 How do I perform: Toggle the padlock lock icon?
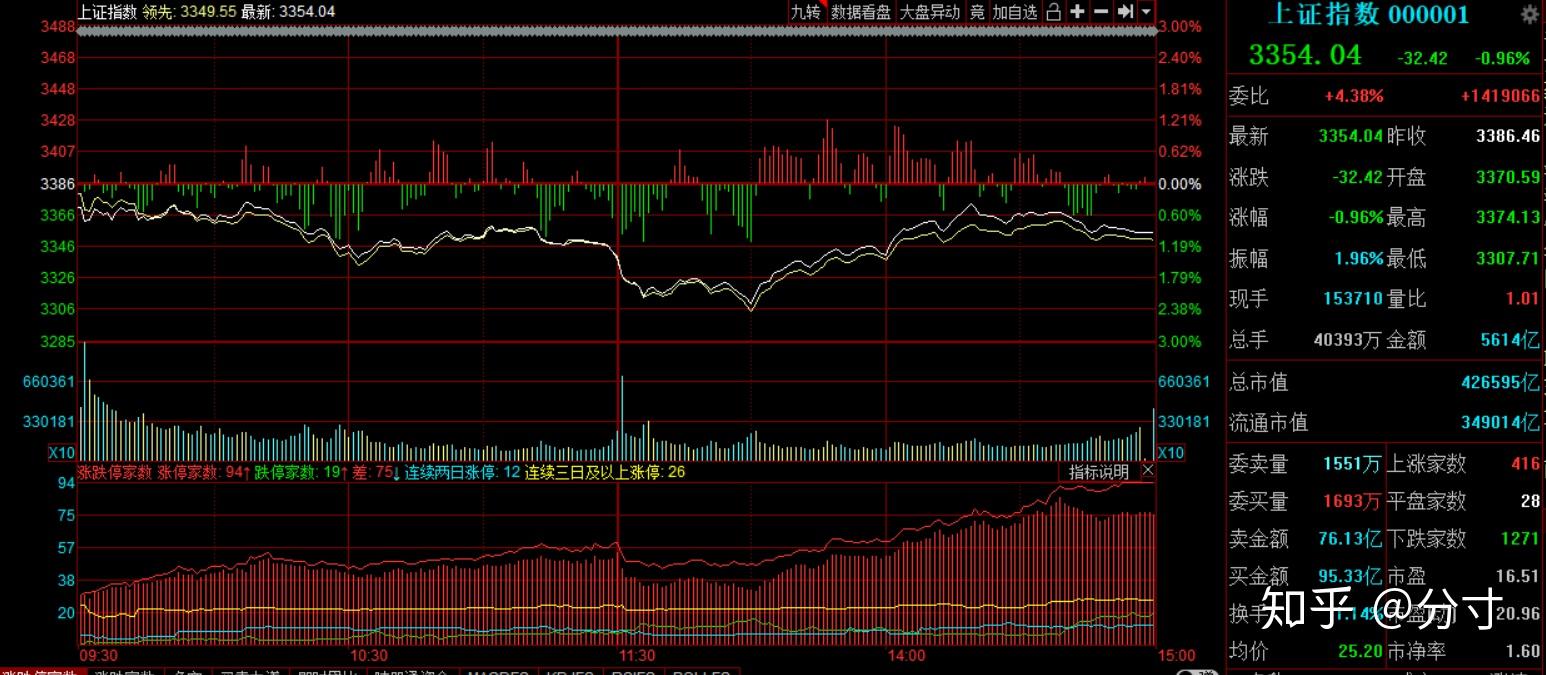1054,12
